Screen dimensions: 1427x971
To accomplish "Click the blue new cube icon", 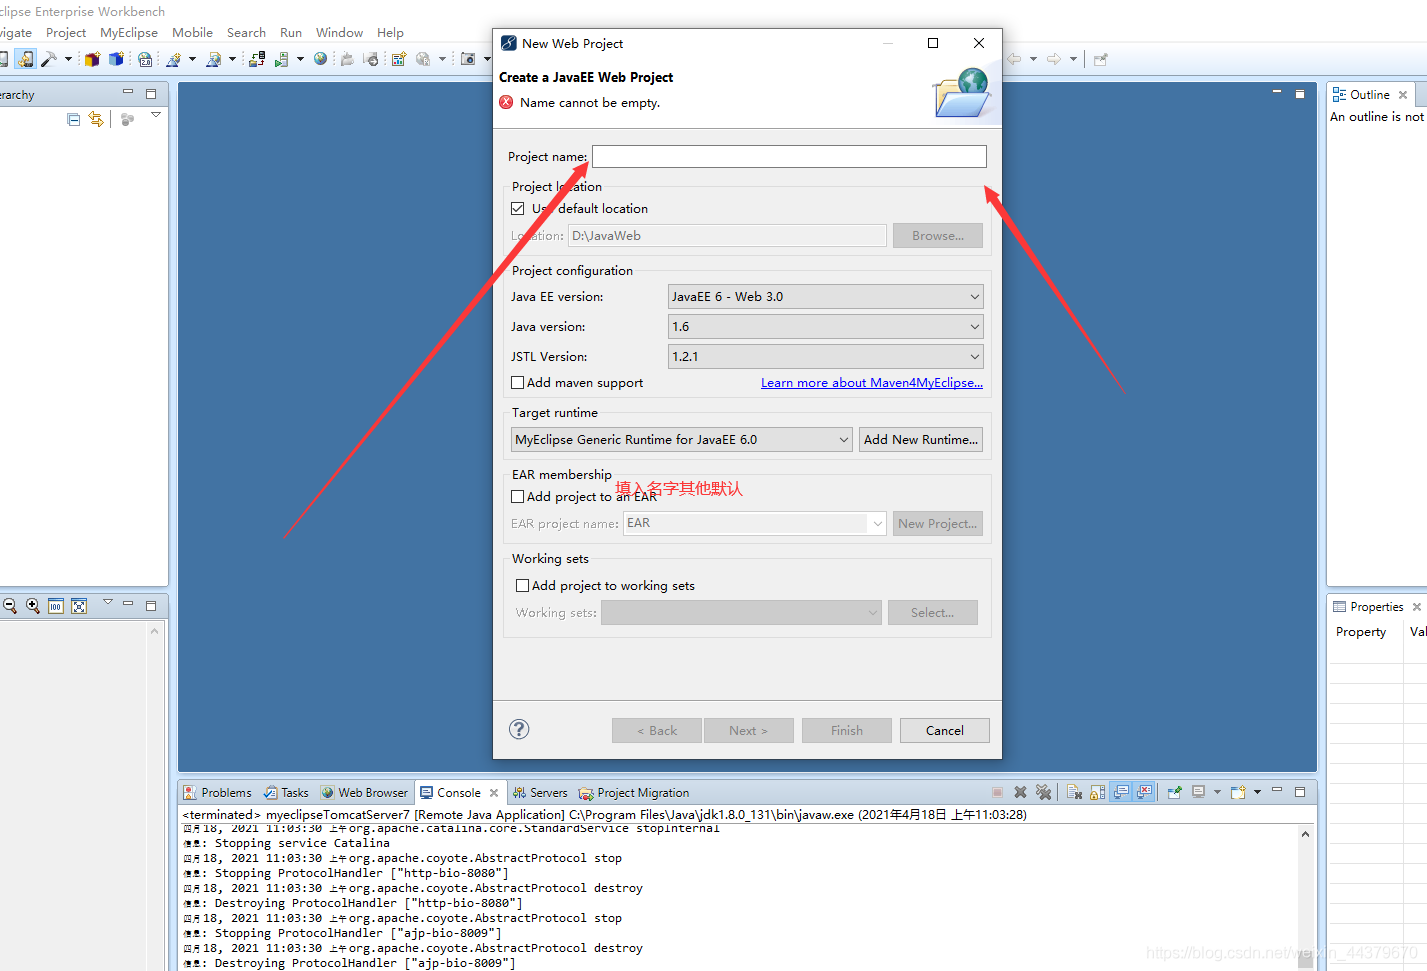I will pos(116,59).
